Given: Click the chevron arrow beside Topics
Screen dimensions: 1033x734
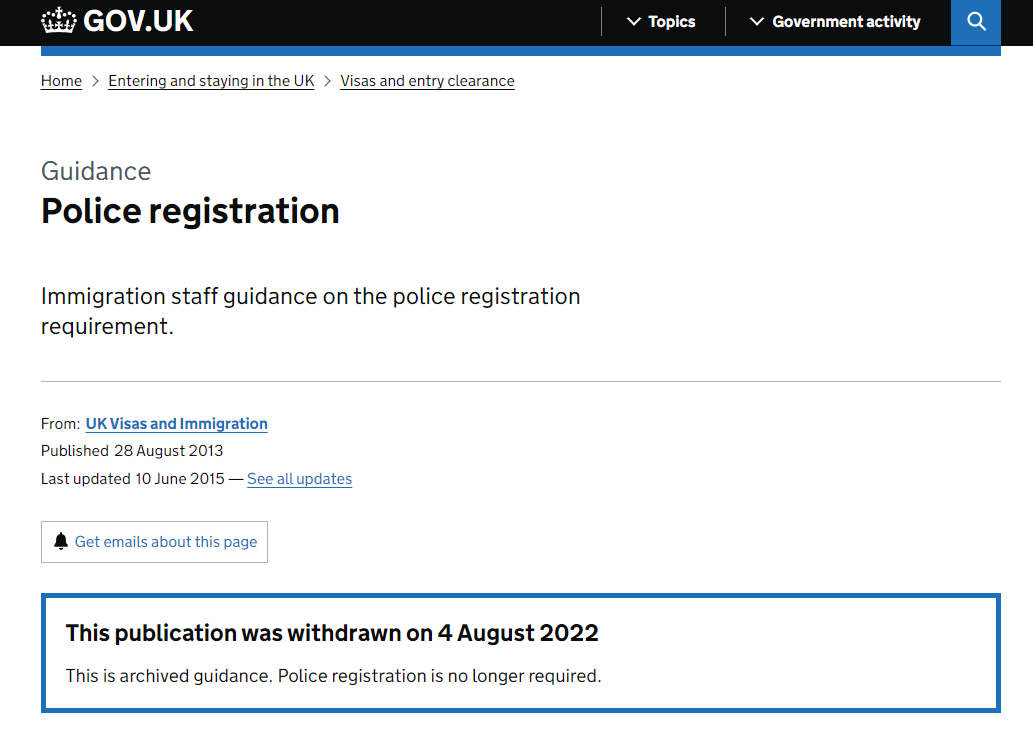Looking at the screenshot, I should pyautogui.click(x=633, y=21).
